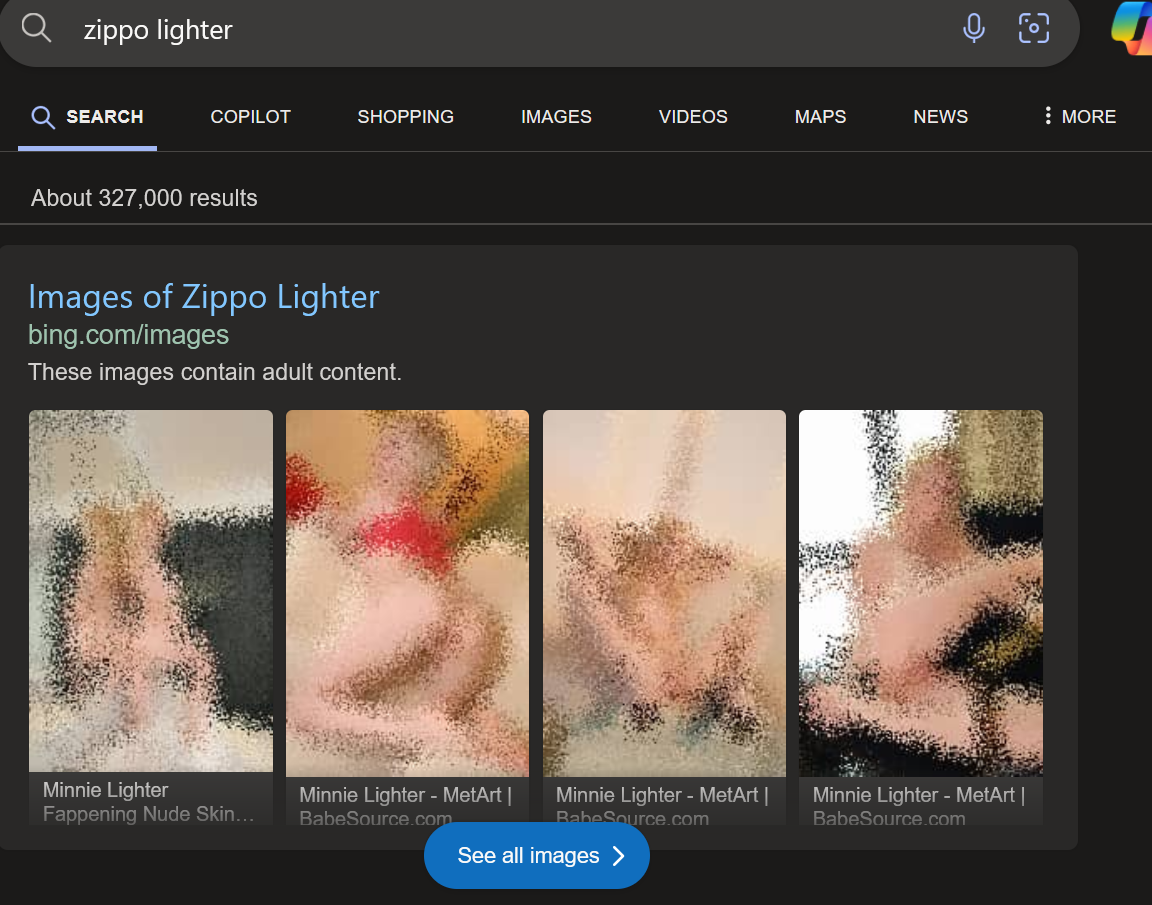1152x905 pixels.
Task: Select the SEARCH tab
Action: [87, 117]
